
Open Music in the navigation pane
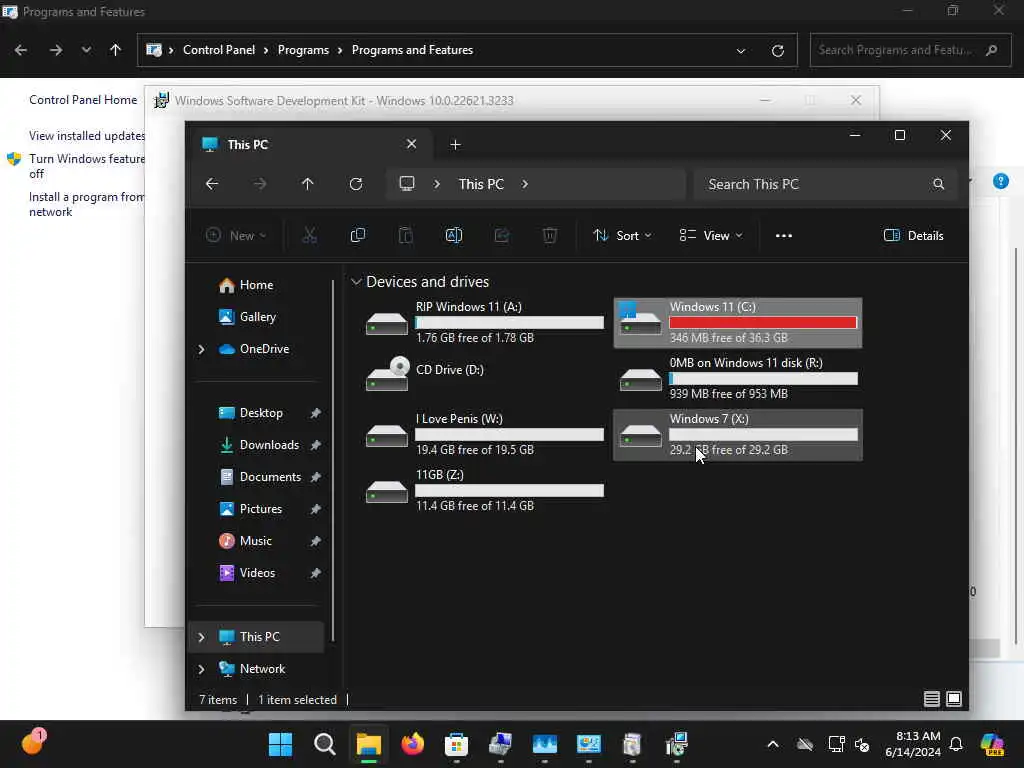[x=245, y=541]
